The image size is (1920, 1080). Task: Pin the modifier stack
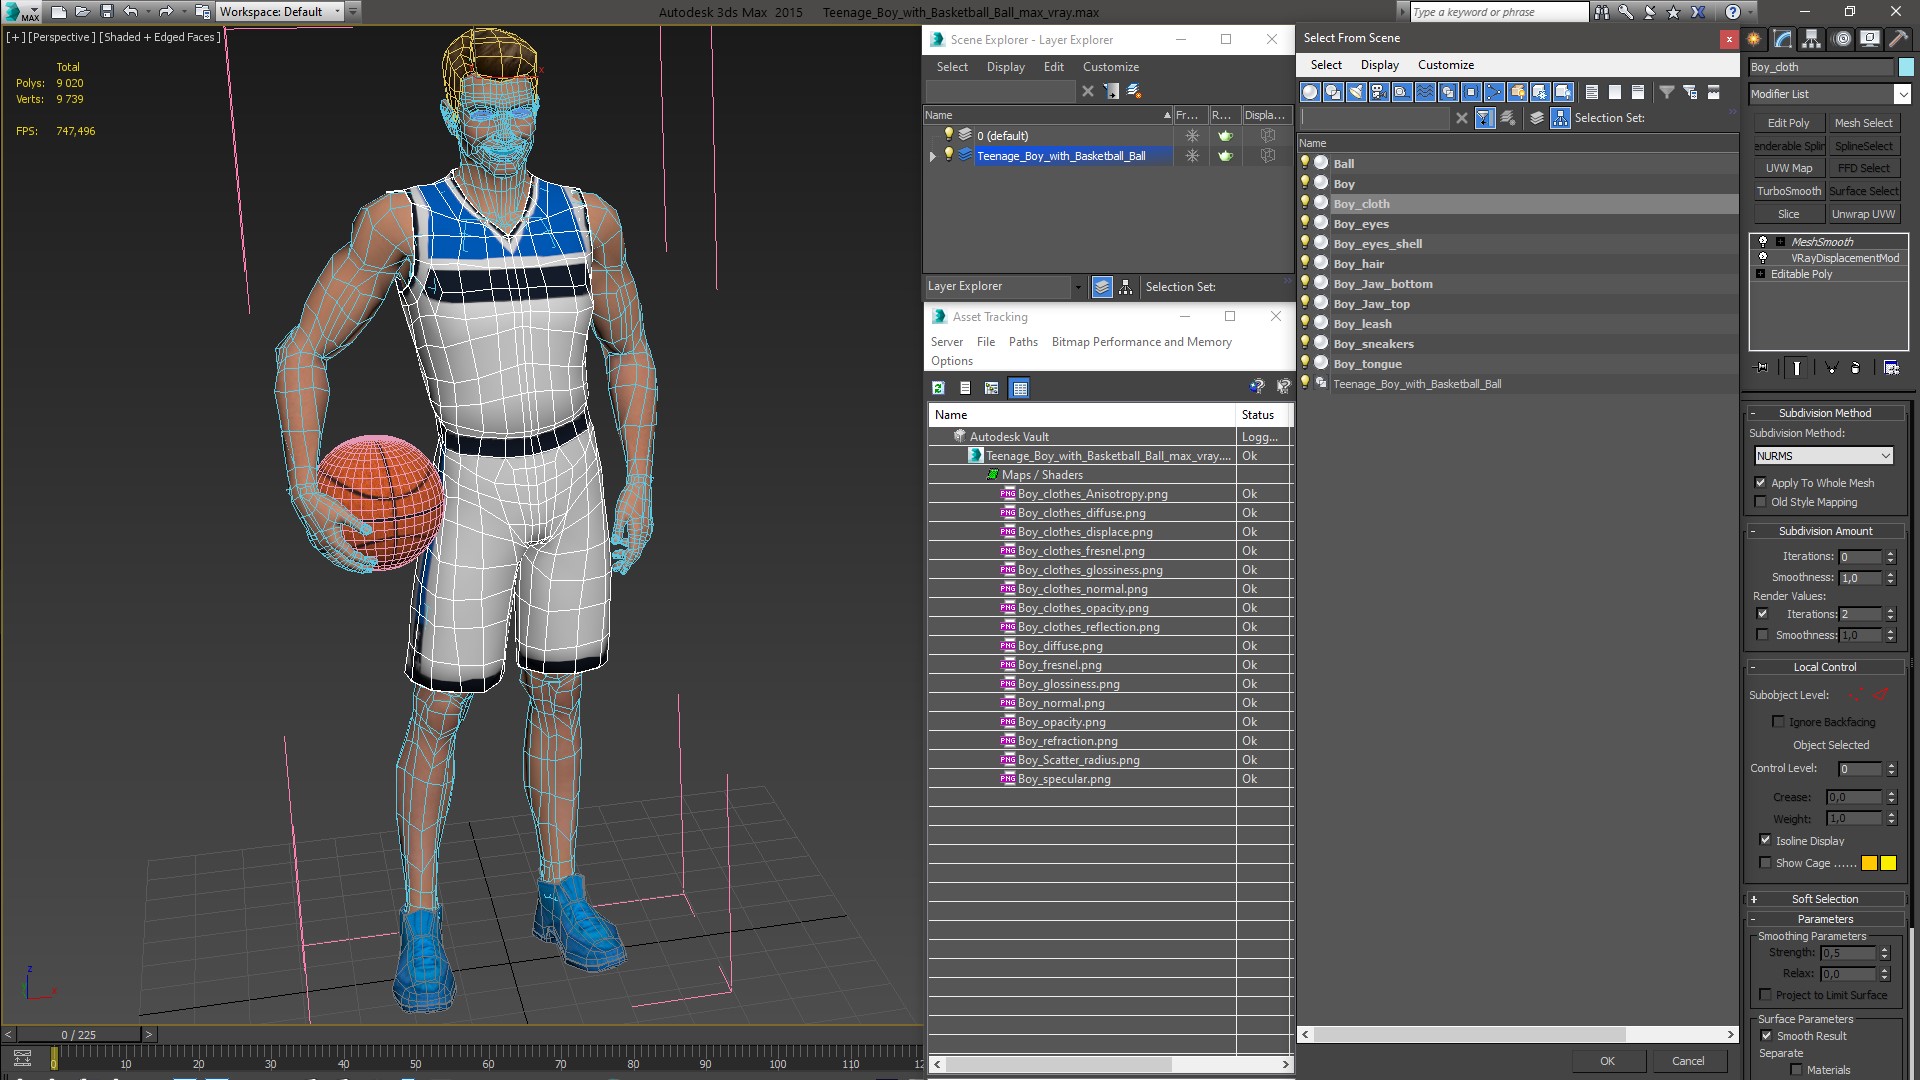point(1762,368)
